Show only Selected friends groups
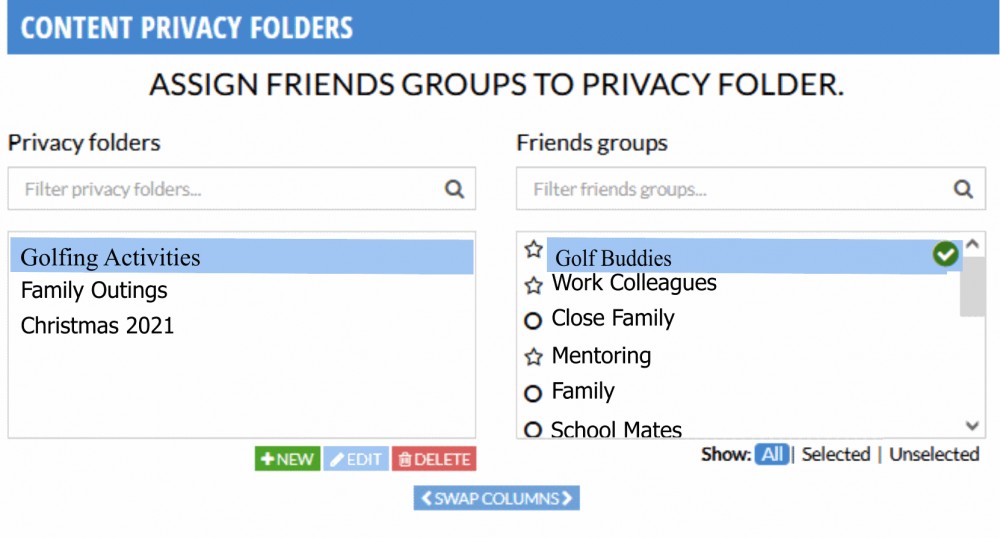Image resolution: width=1000 pixels, height=538 pixels. tap(835, 454)
